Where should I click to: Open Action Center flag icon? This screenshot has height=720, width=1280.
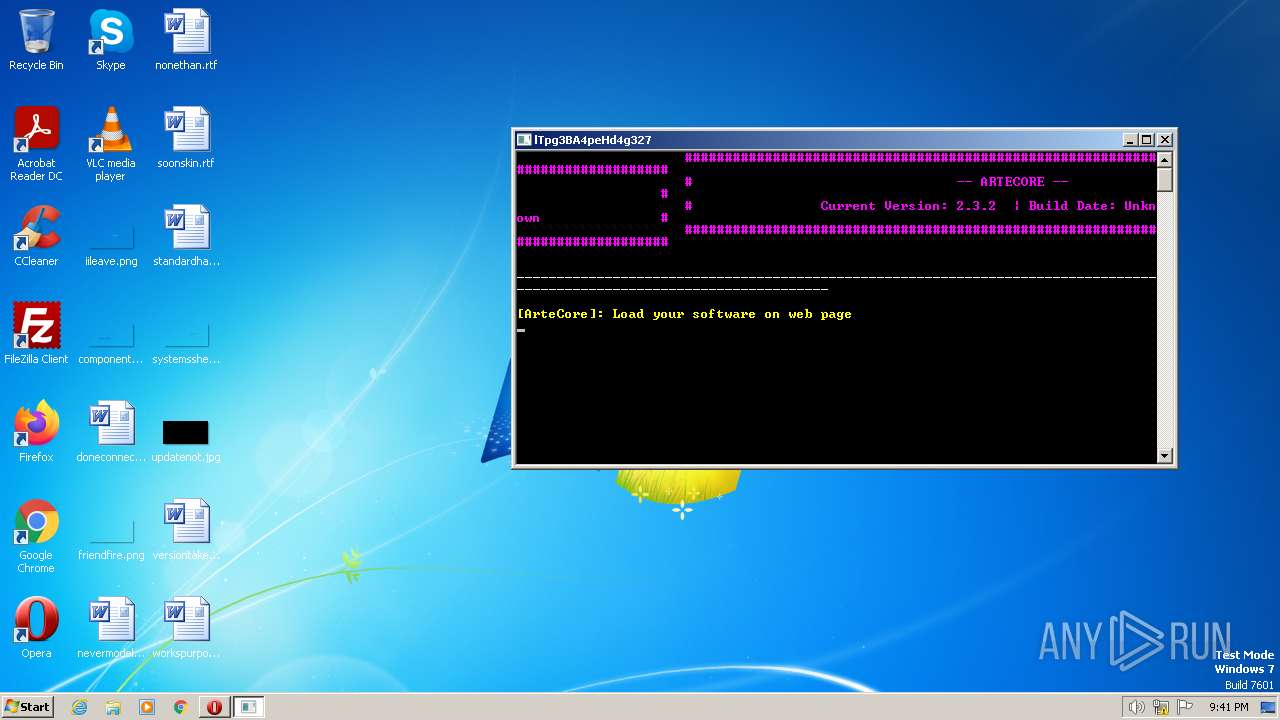click(x=1186, y=707)
